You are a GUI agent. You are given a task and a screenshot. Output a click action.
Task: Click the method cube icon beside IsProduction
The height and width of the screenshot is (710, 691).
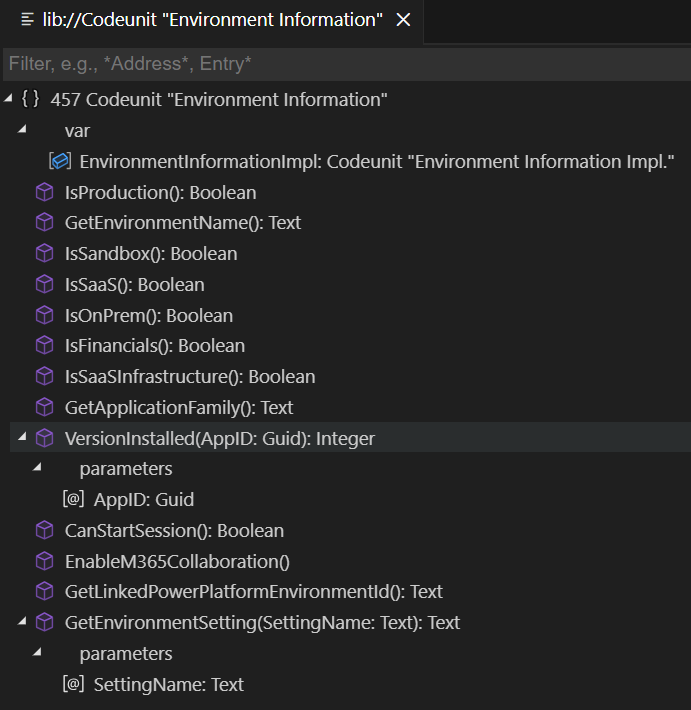44,192
